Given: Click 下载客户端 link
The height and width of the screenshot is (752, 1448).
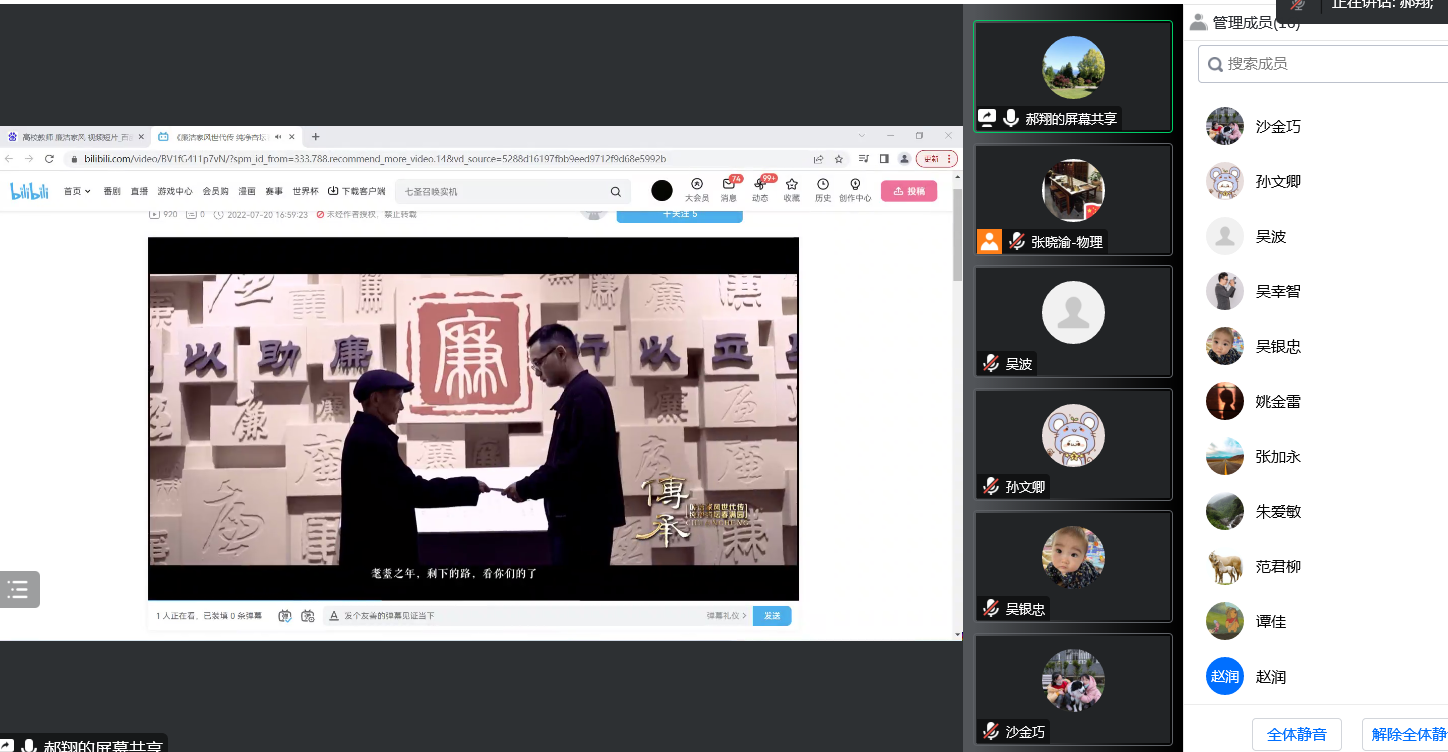Looking at the screenshot, I should (356, 191).
